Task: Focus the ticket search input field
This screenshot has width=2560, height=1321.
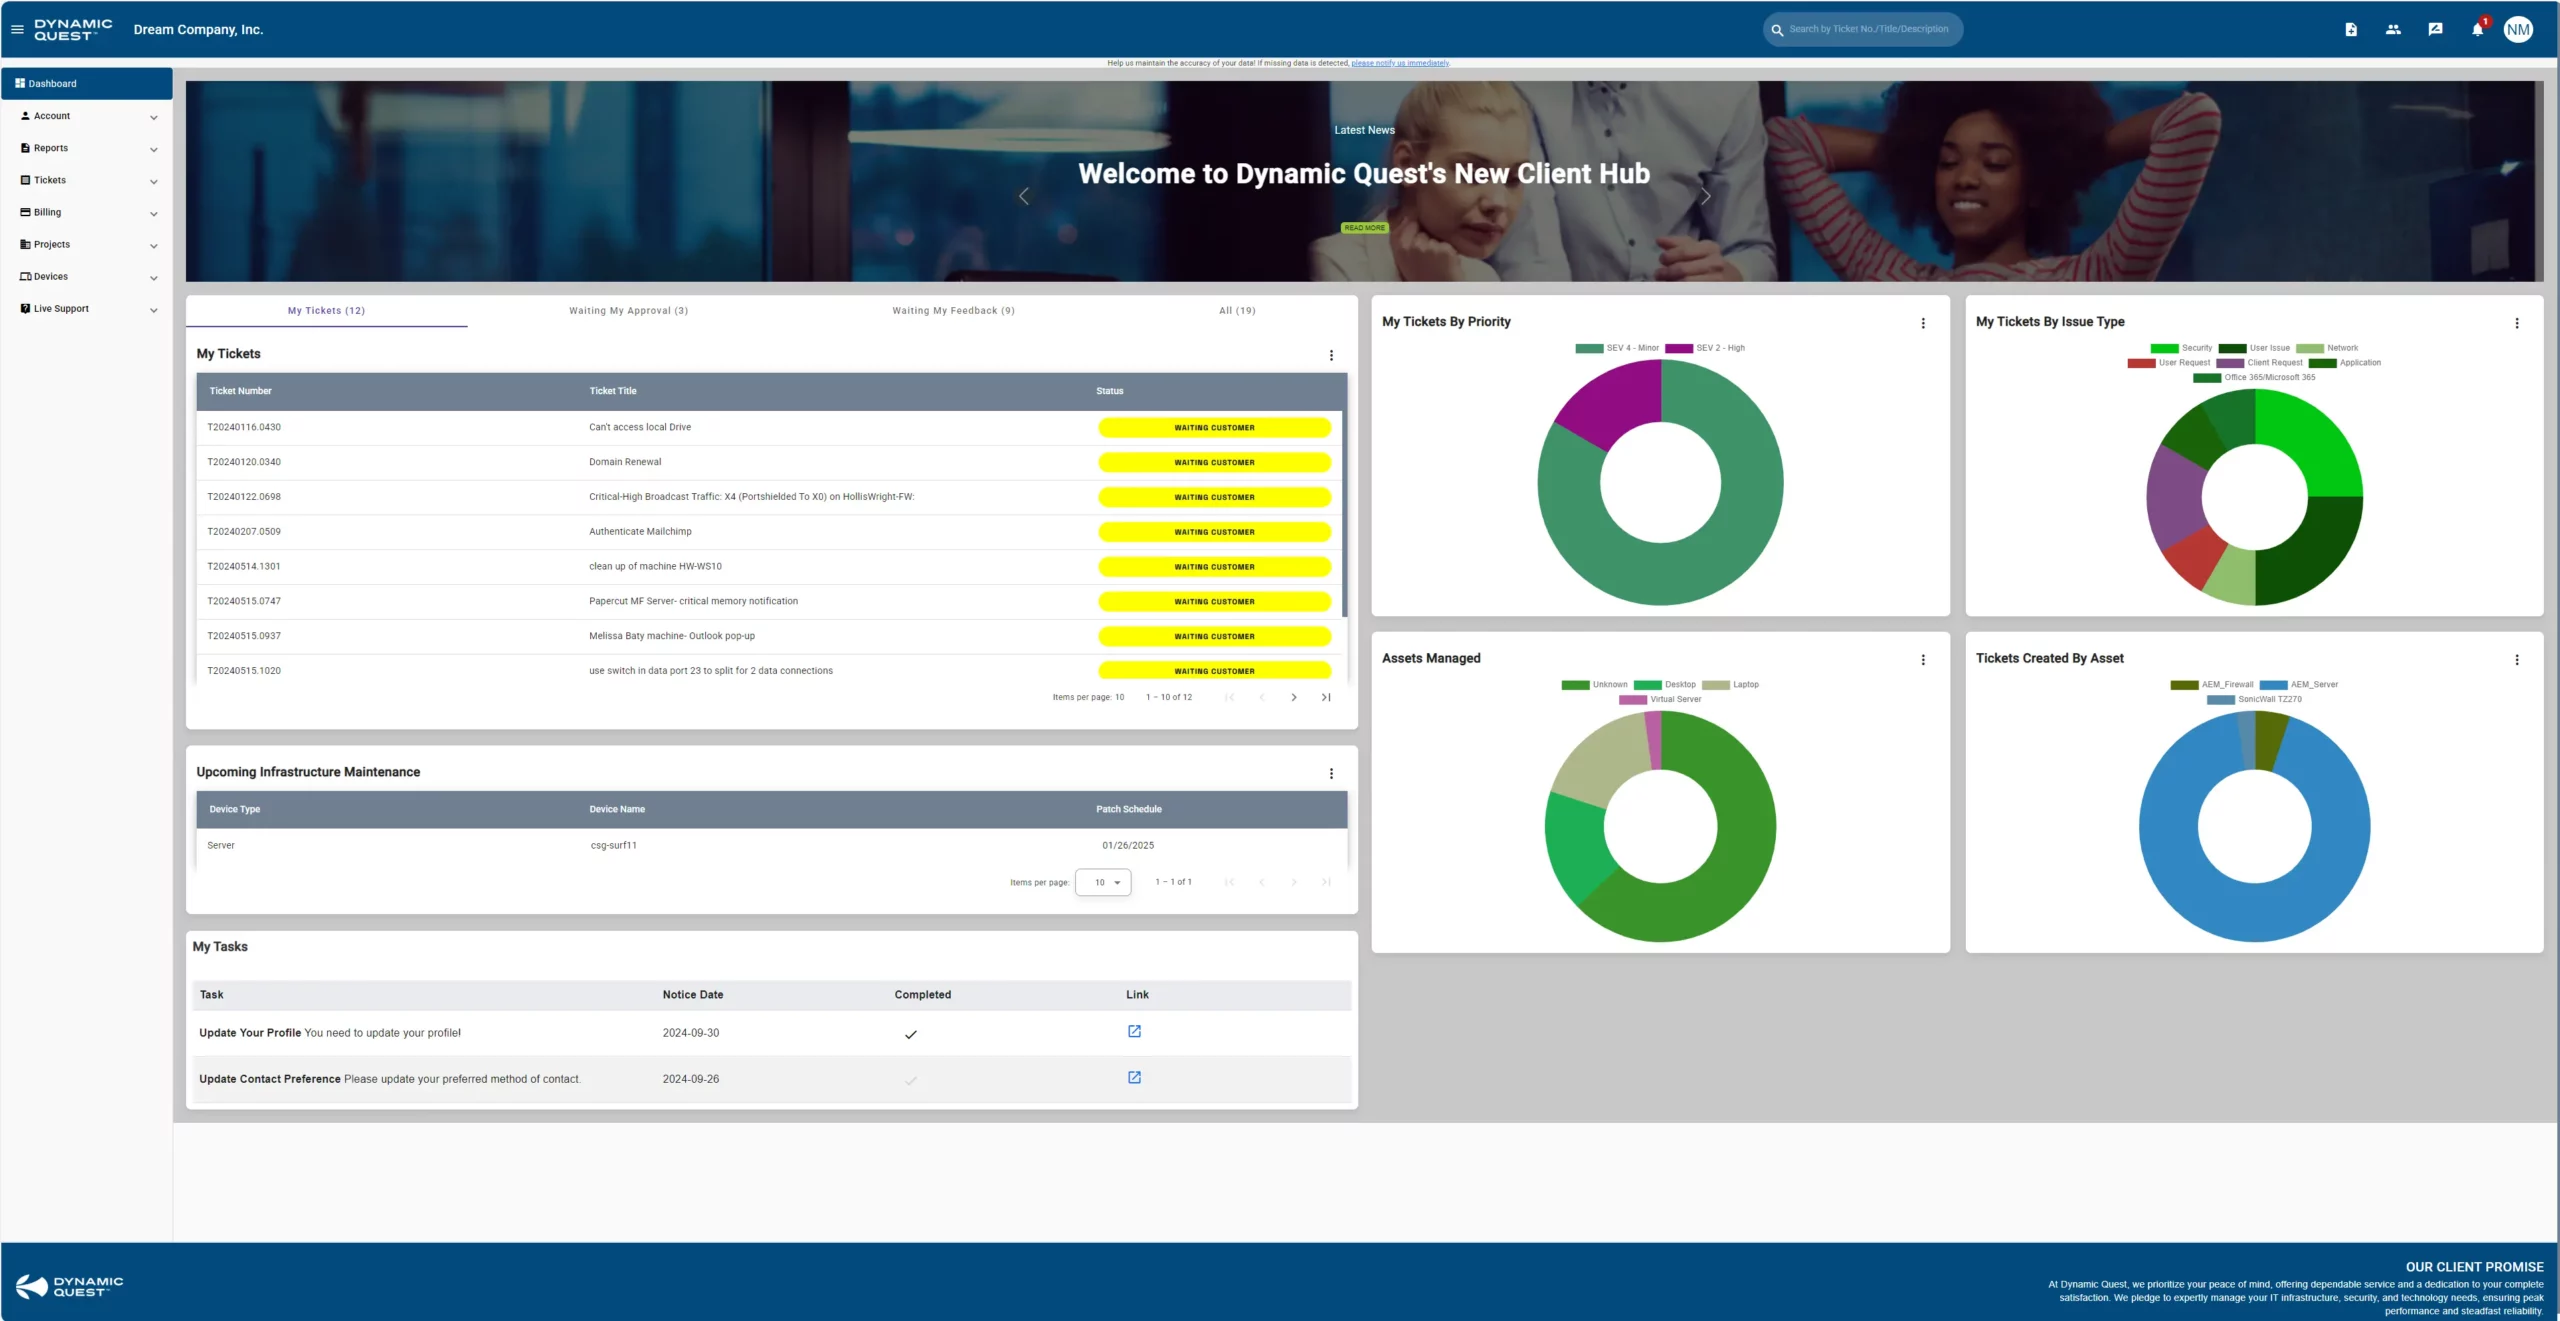Action: (1869, 29)
